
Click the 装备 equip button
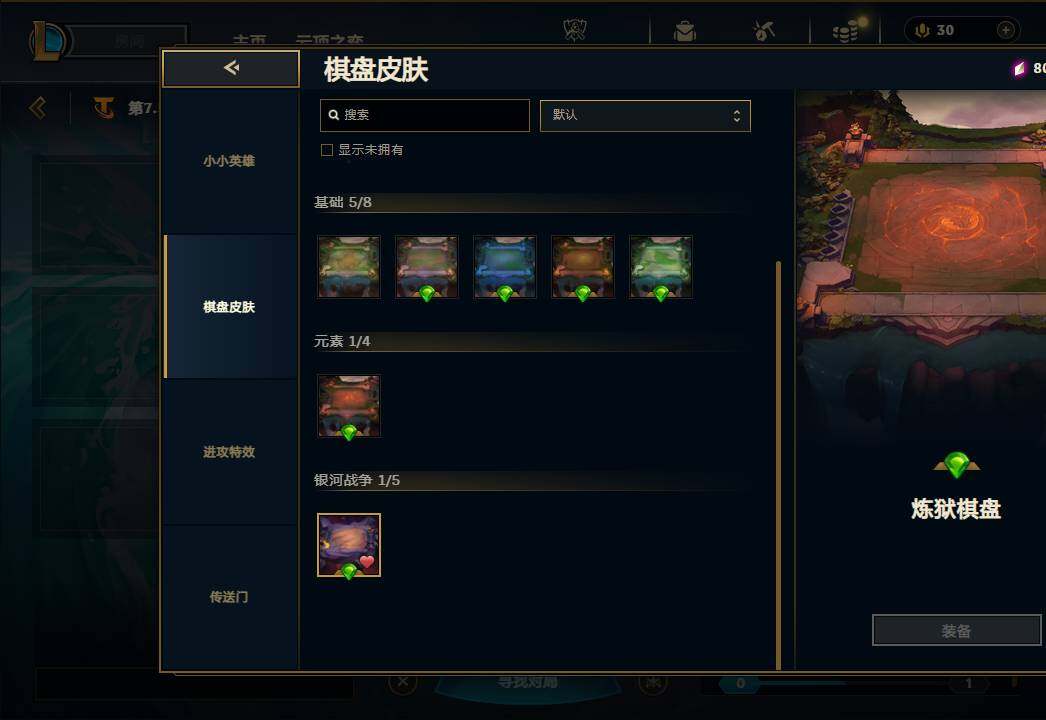pyautogui.click(x=957, y=631)
